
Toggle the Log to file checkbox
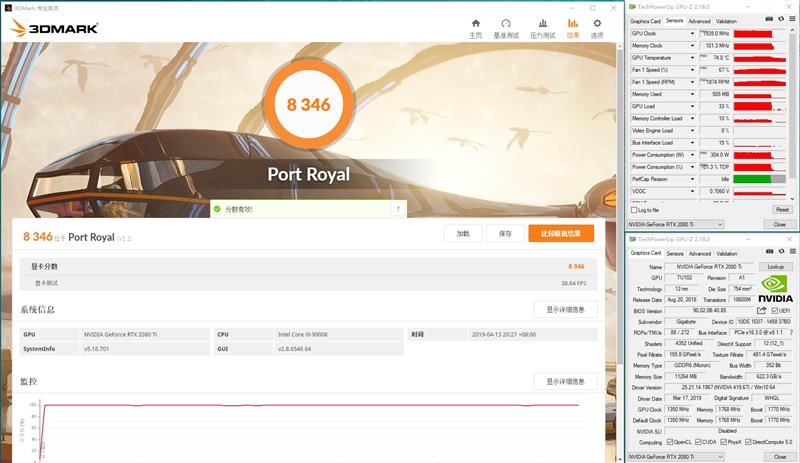634,210
